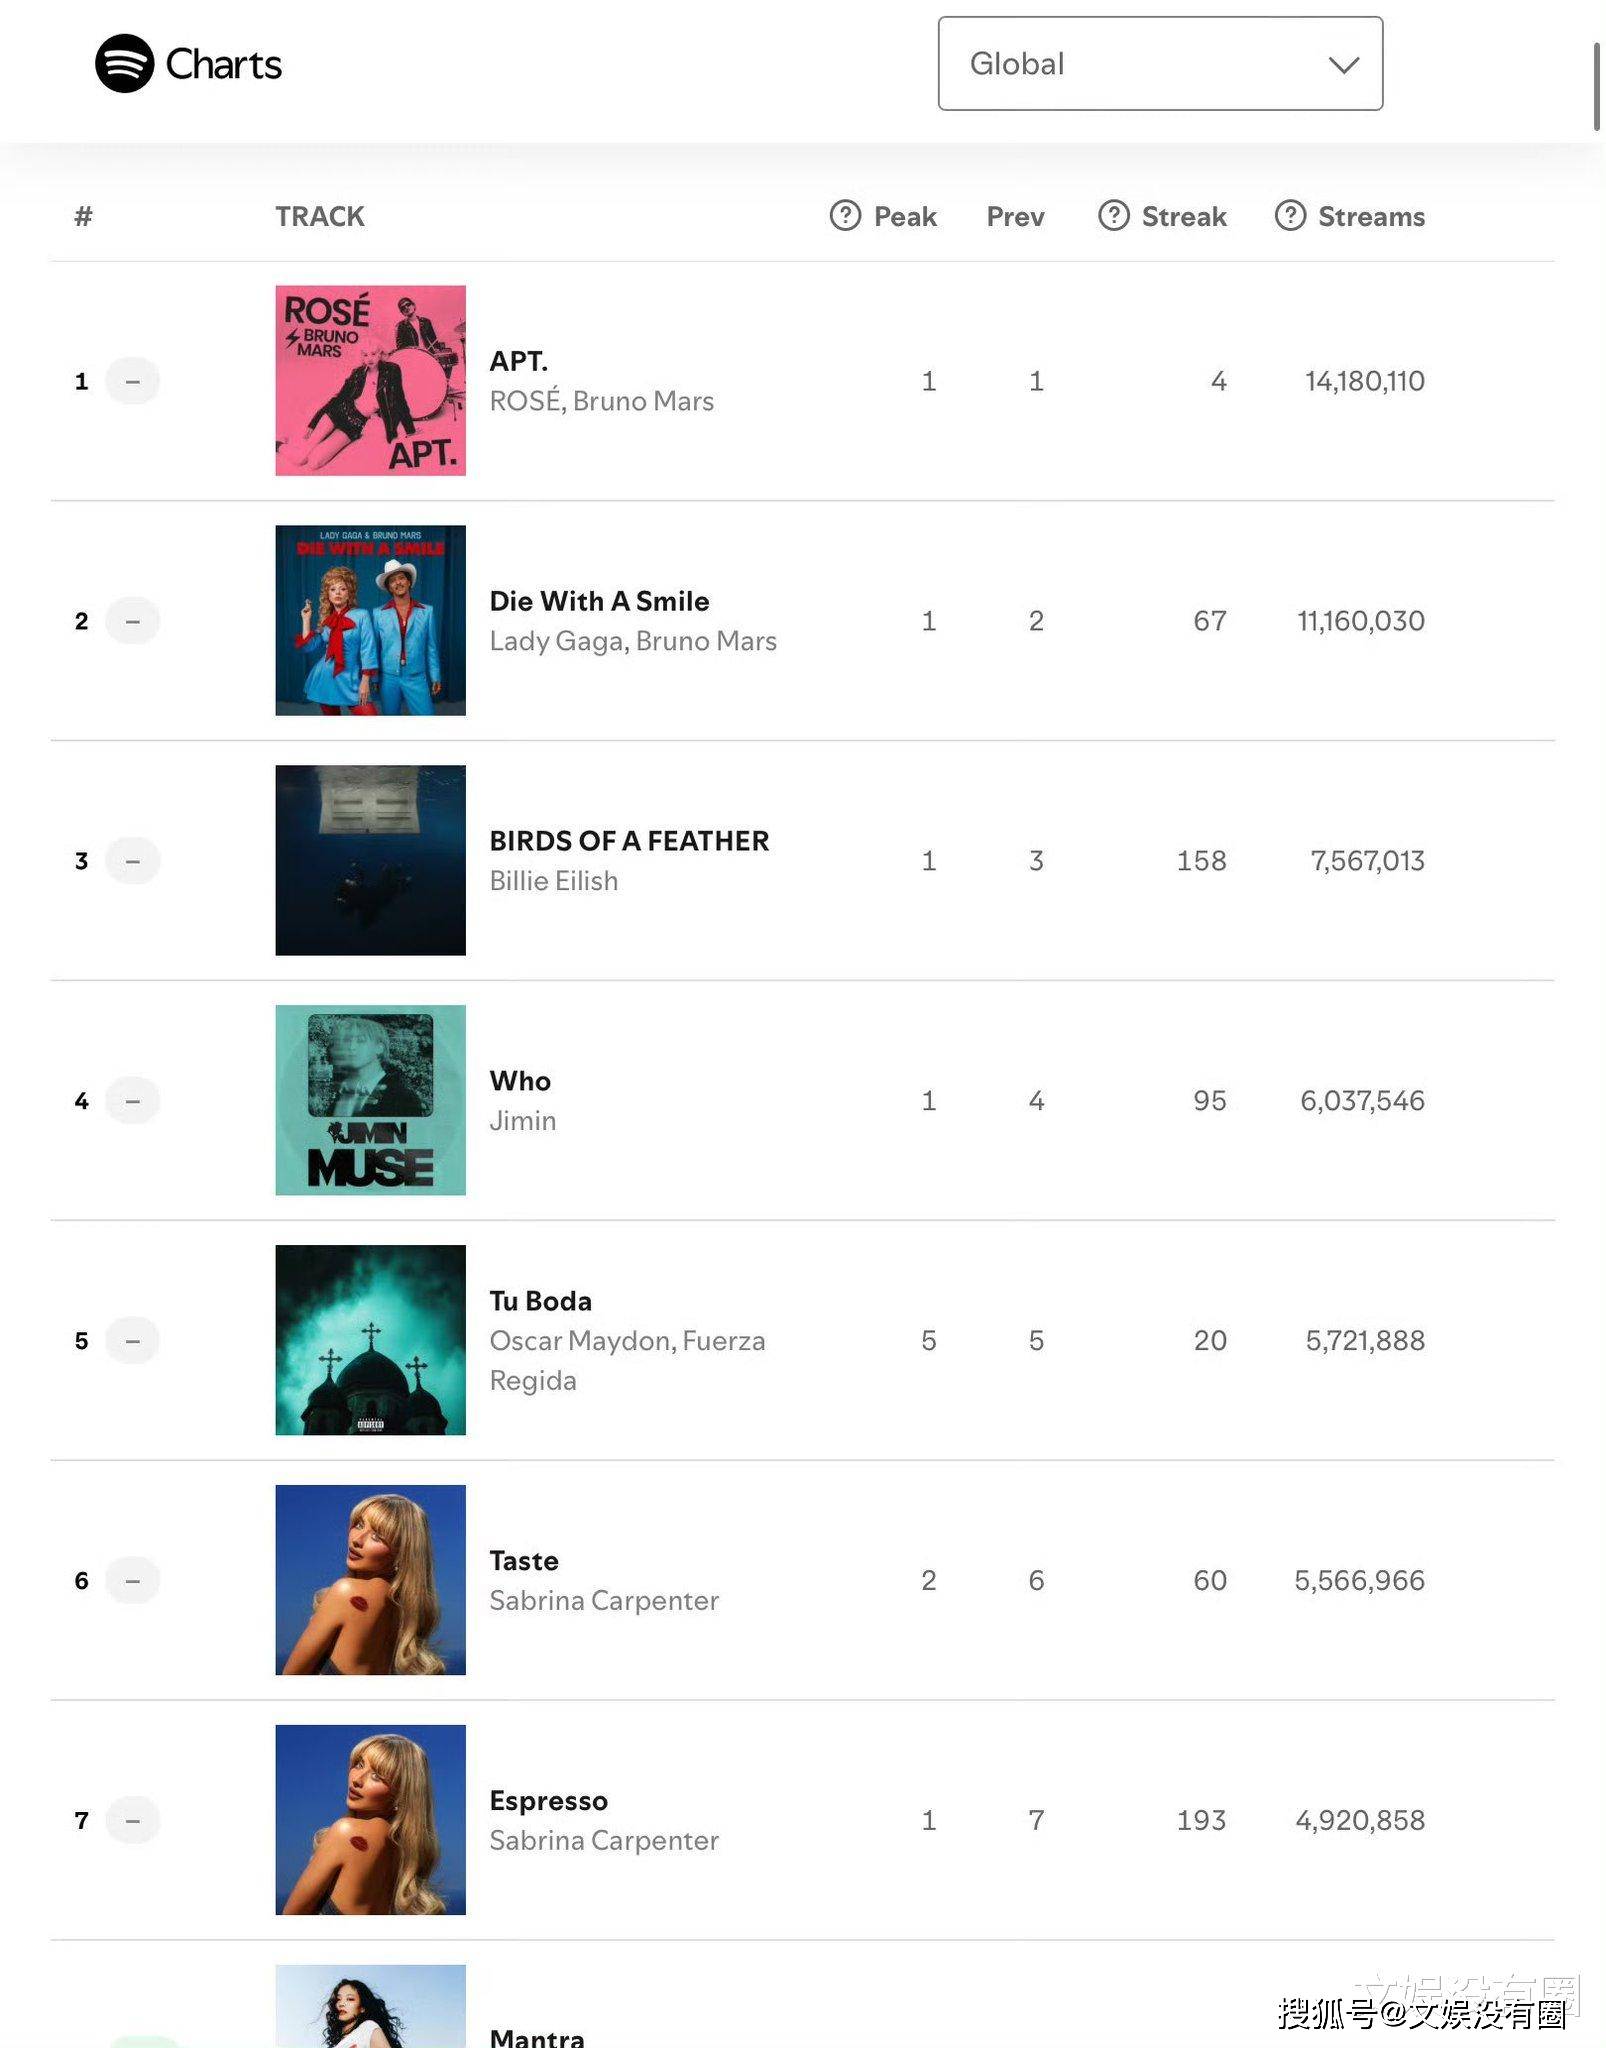The height and width of the screenshot is (2048, 1606).
Task: Click the position-change indicator next to Who
Action: 132,1101
